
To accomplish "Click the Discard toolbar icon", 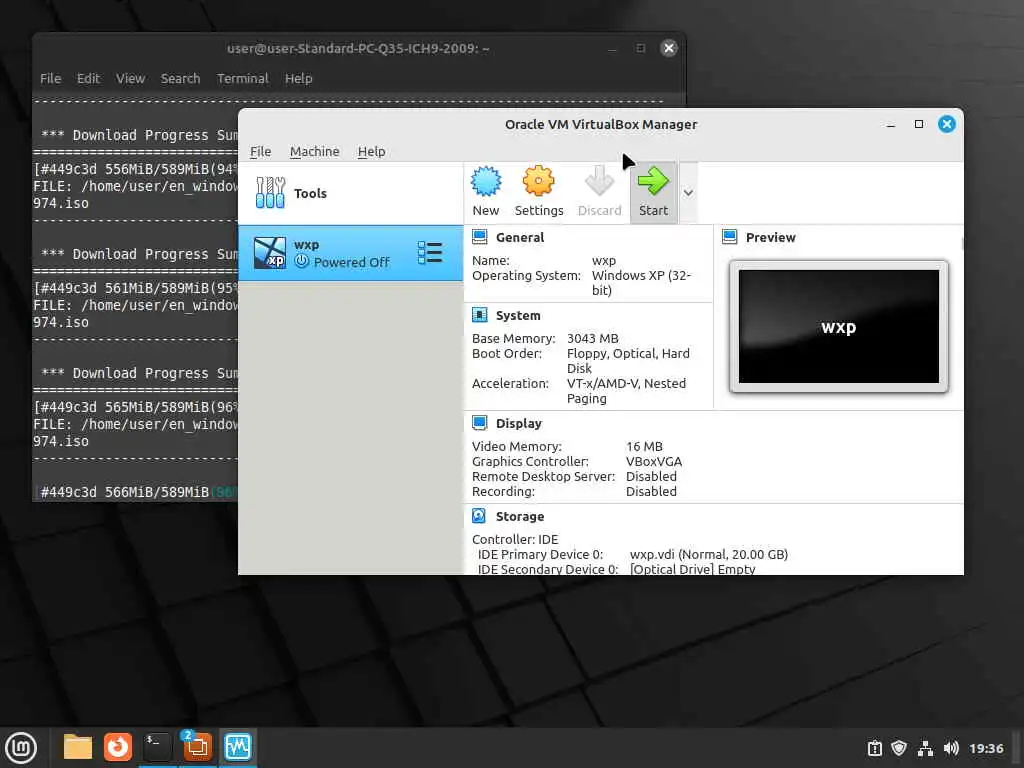I will tap(599, 182).
